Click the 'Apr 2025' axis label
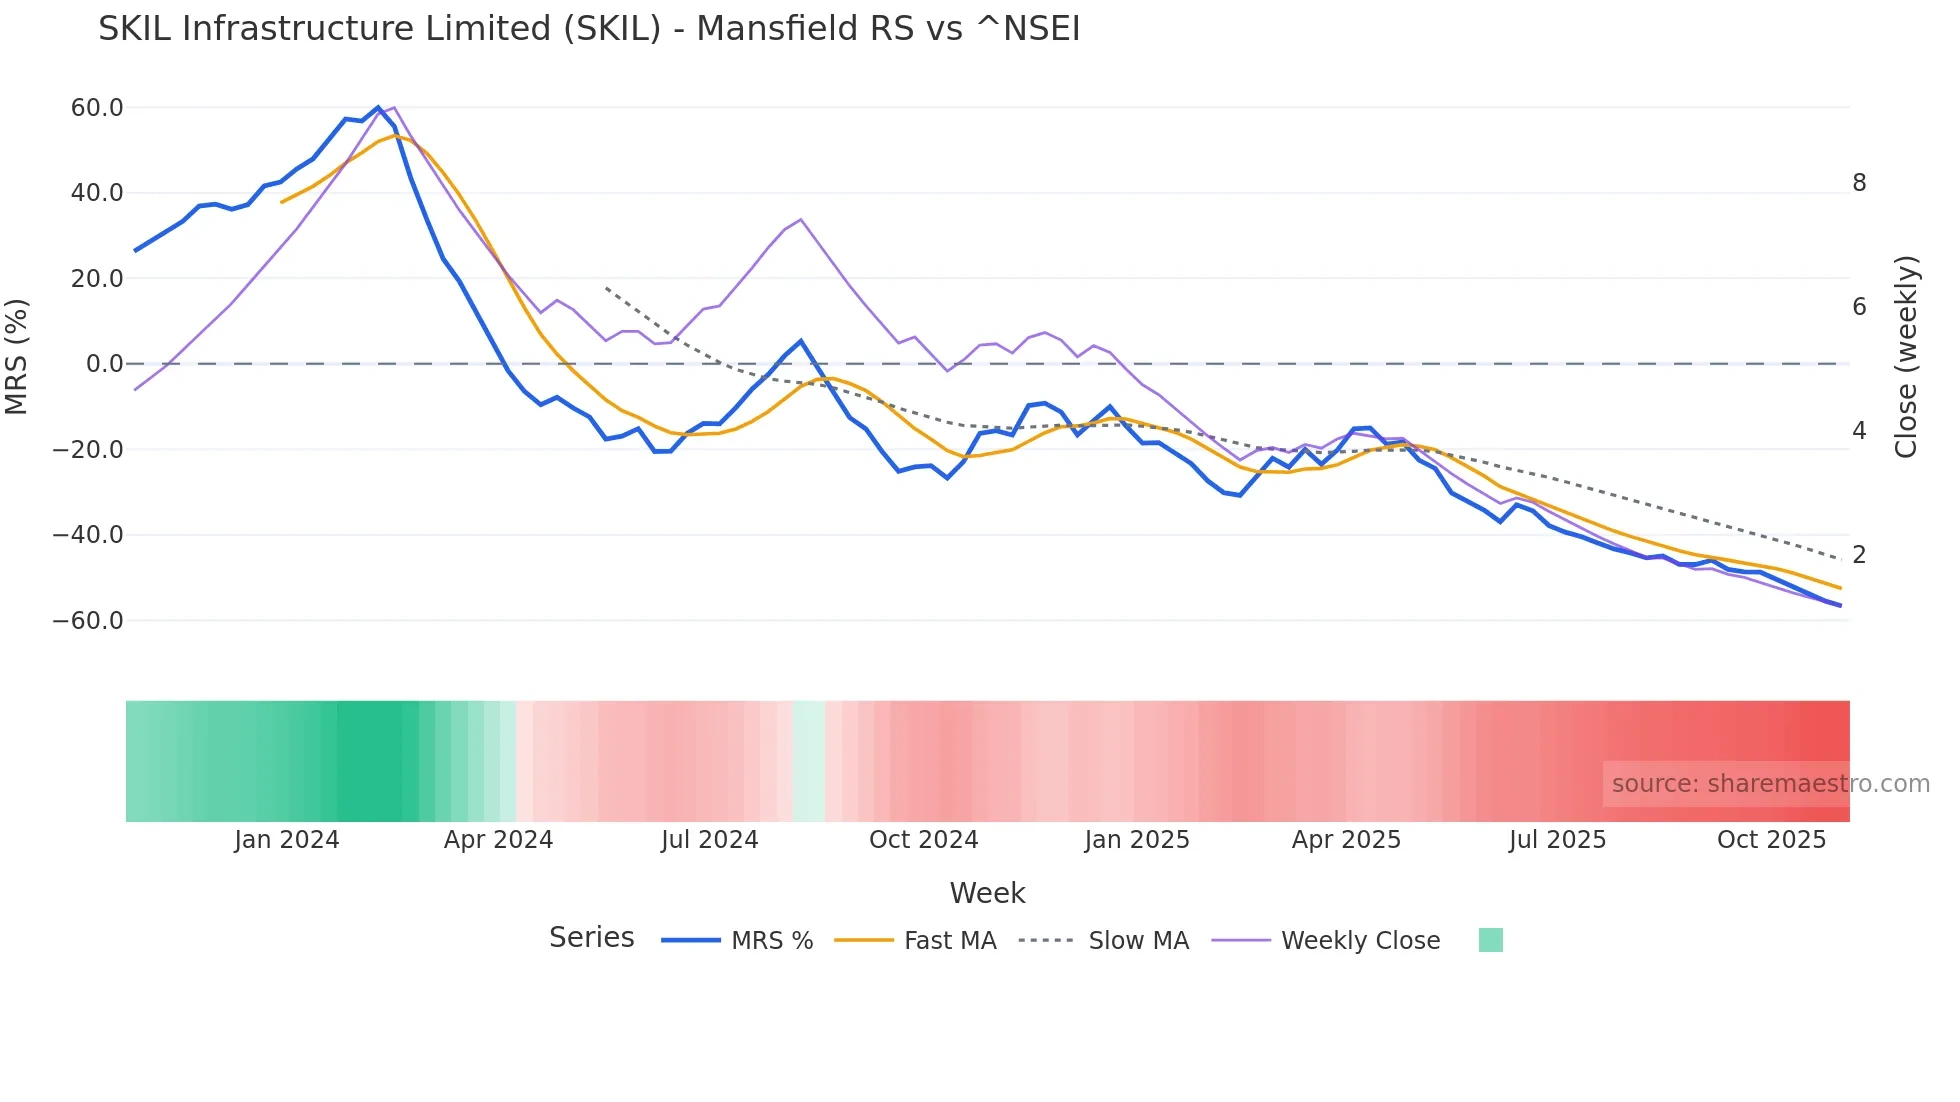 pos(1346,840)
